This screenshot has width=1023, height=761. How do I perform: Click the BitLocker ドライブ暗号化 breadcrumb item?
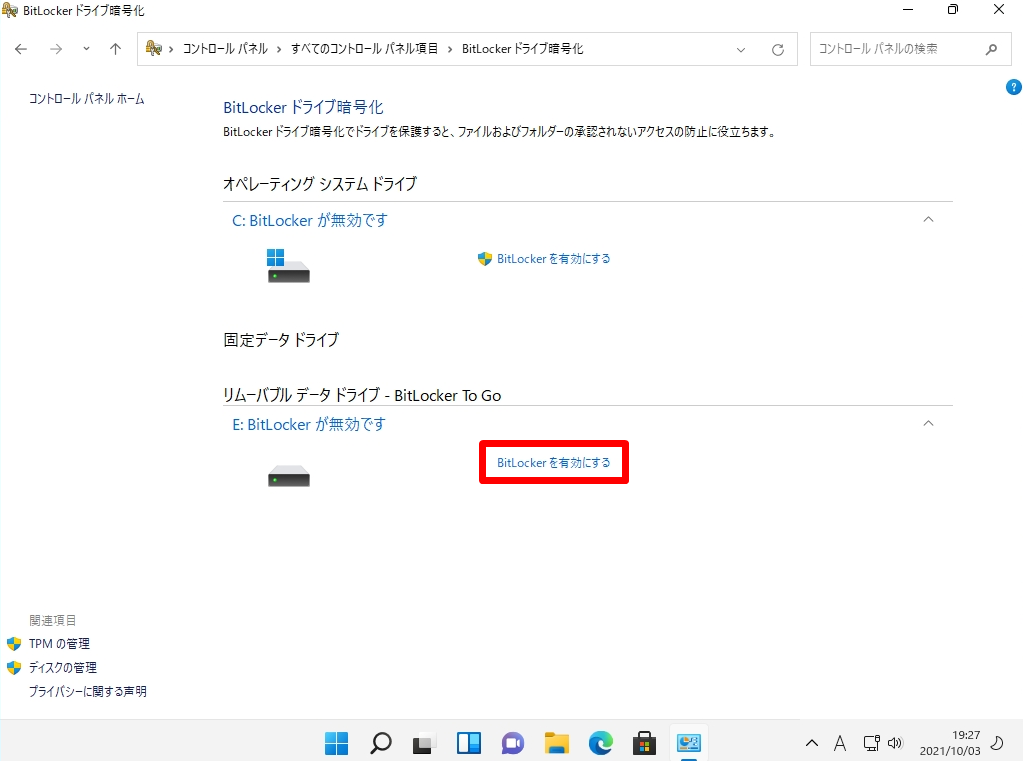(x=523, y=49)
